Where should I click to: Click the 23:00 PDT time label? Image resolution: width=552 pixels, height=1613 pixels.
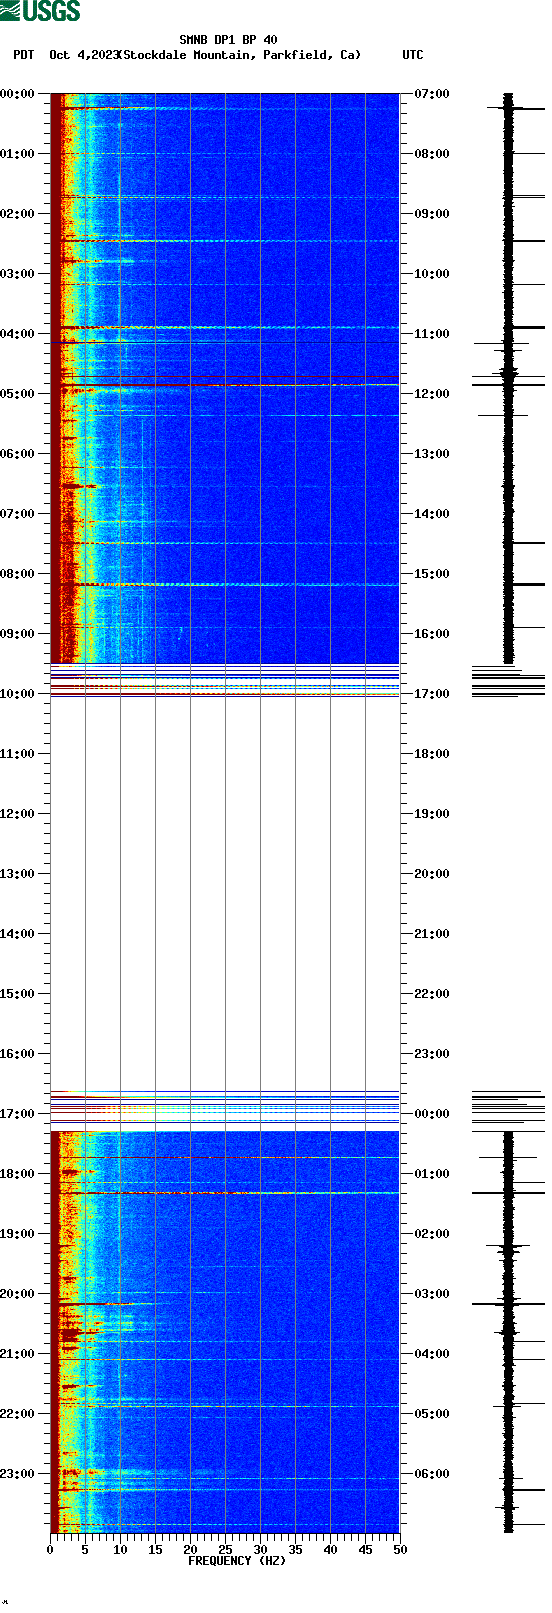point(17,1474)
